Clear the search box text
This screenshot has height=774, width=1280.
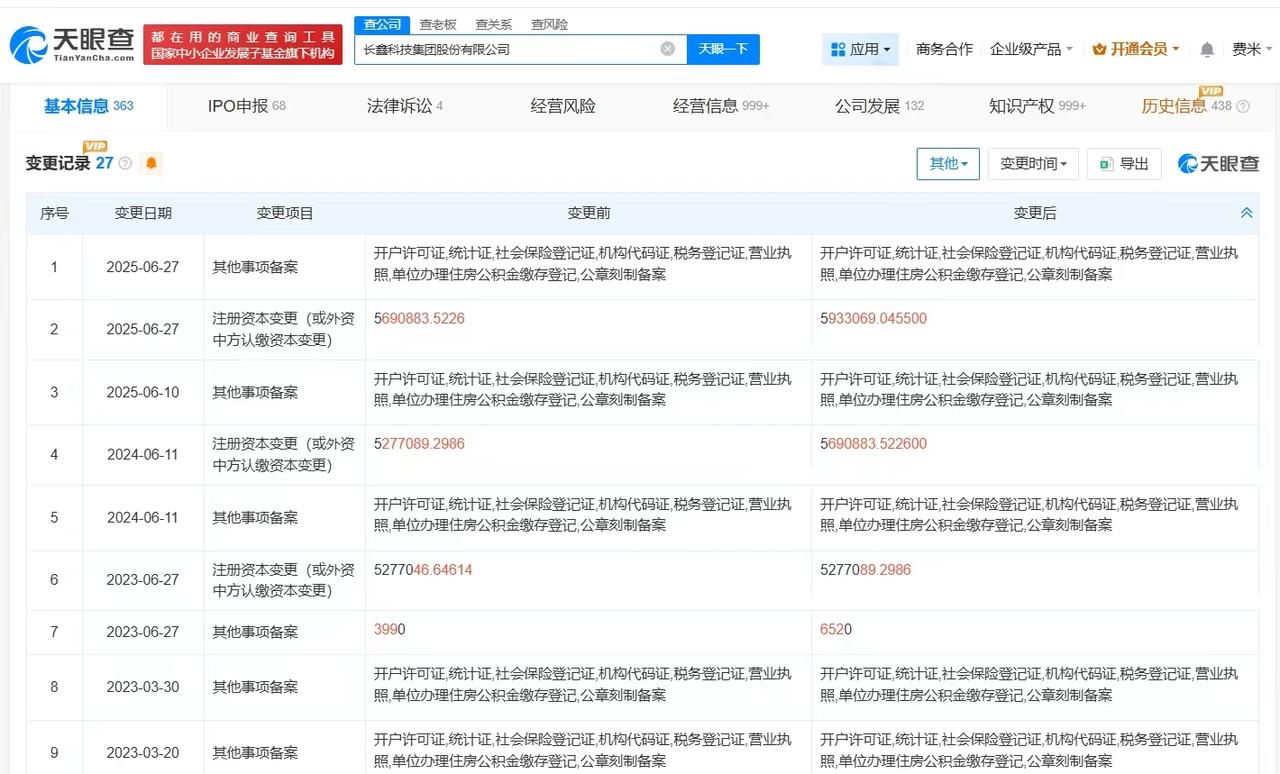[668, 49]
